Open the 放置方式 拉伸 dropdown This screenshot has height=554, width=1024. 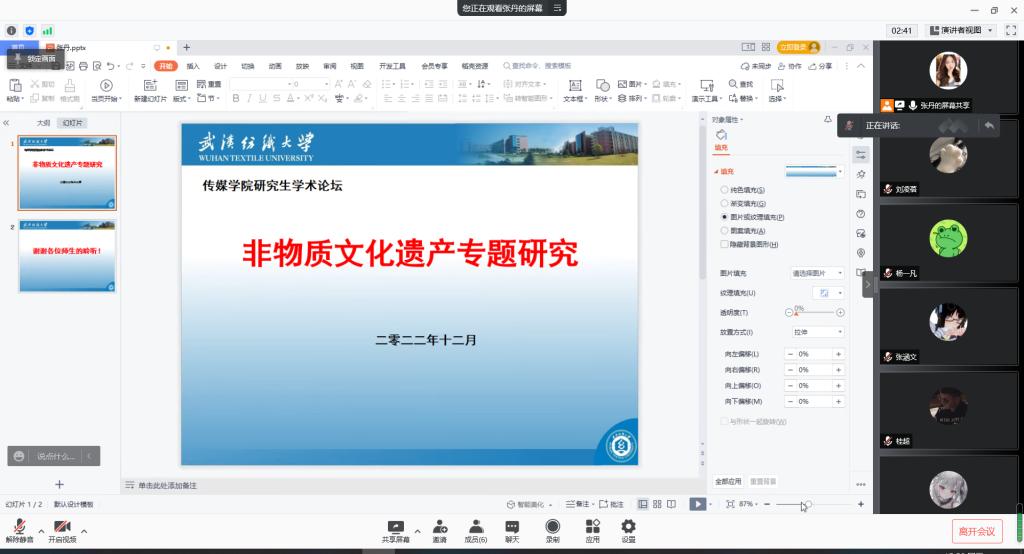coord(817,332)
